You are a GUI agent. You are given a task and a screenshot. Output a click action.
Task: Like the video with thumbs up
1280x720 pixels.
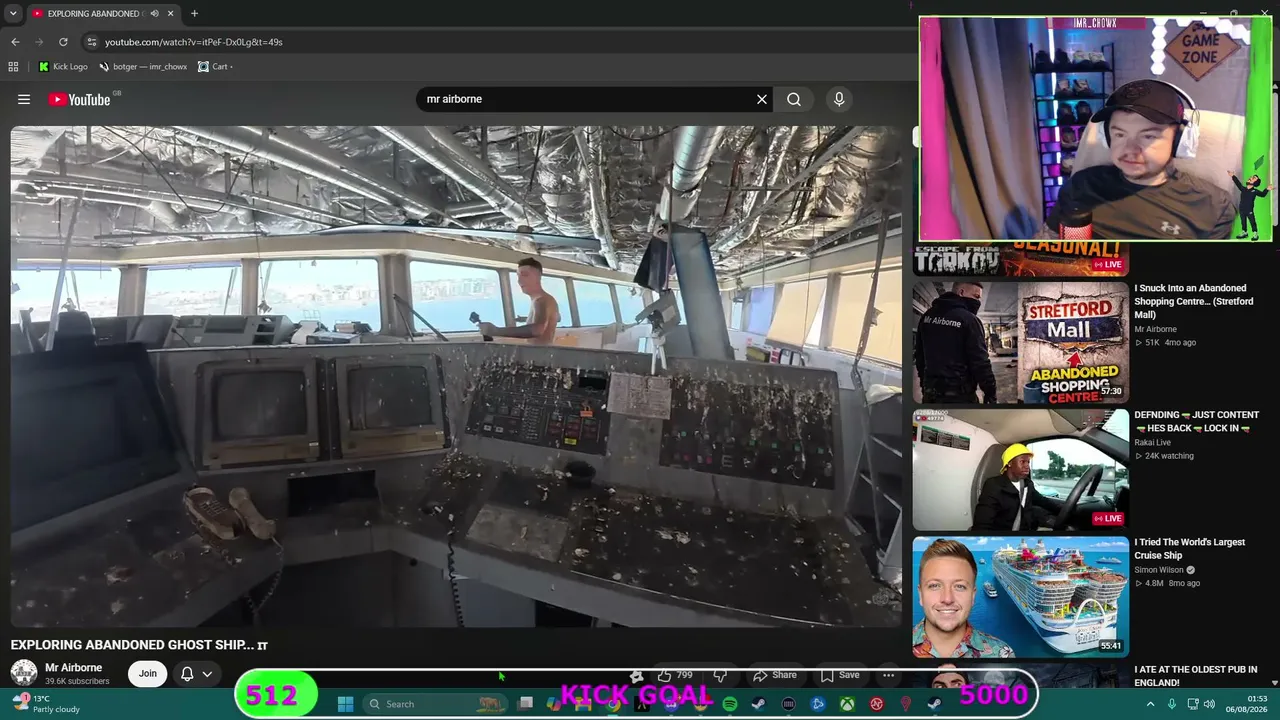point(674,675)
